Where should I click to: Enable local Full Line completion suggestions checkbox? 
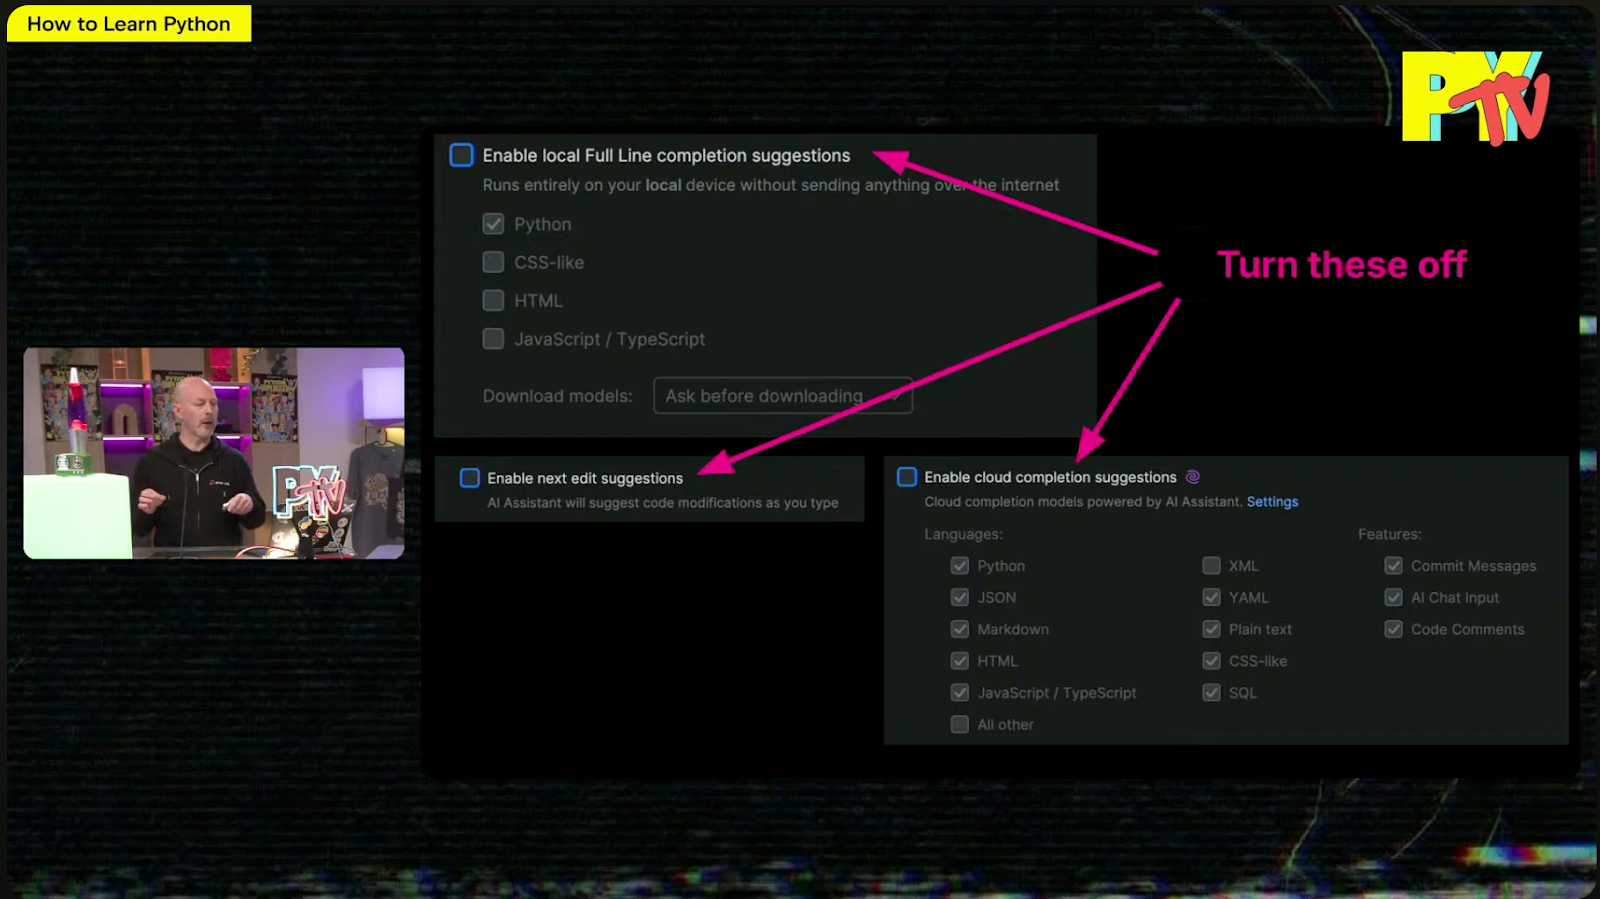pos(461,155)
